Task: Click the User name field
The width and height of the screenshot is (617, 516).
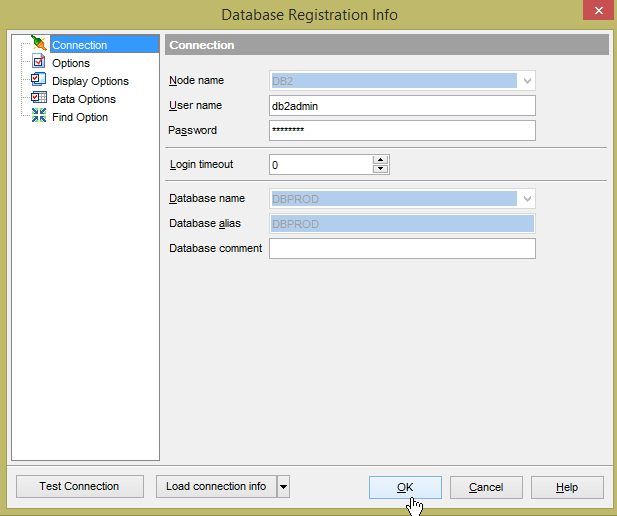Action: pyautogui.click(x=402, y=106)
